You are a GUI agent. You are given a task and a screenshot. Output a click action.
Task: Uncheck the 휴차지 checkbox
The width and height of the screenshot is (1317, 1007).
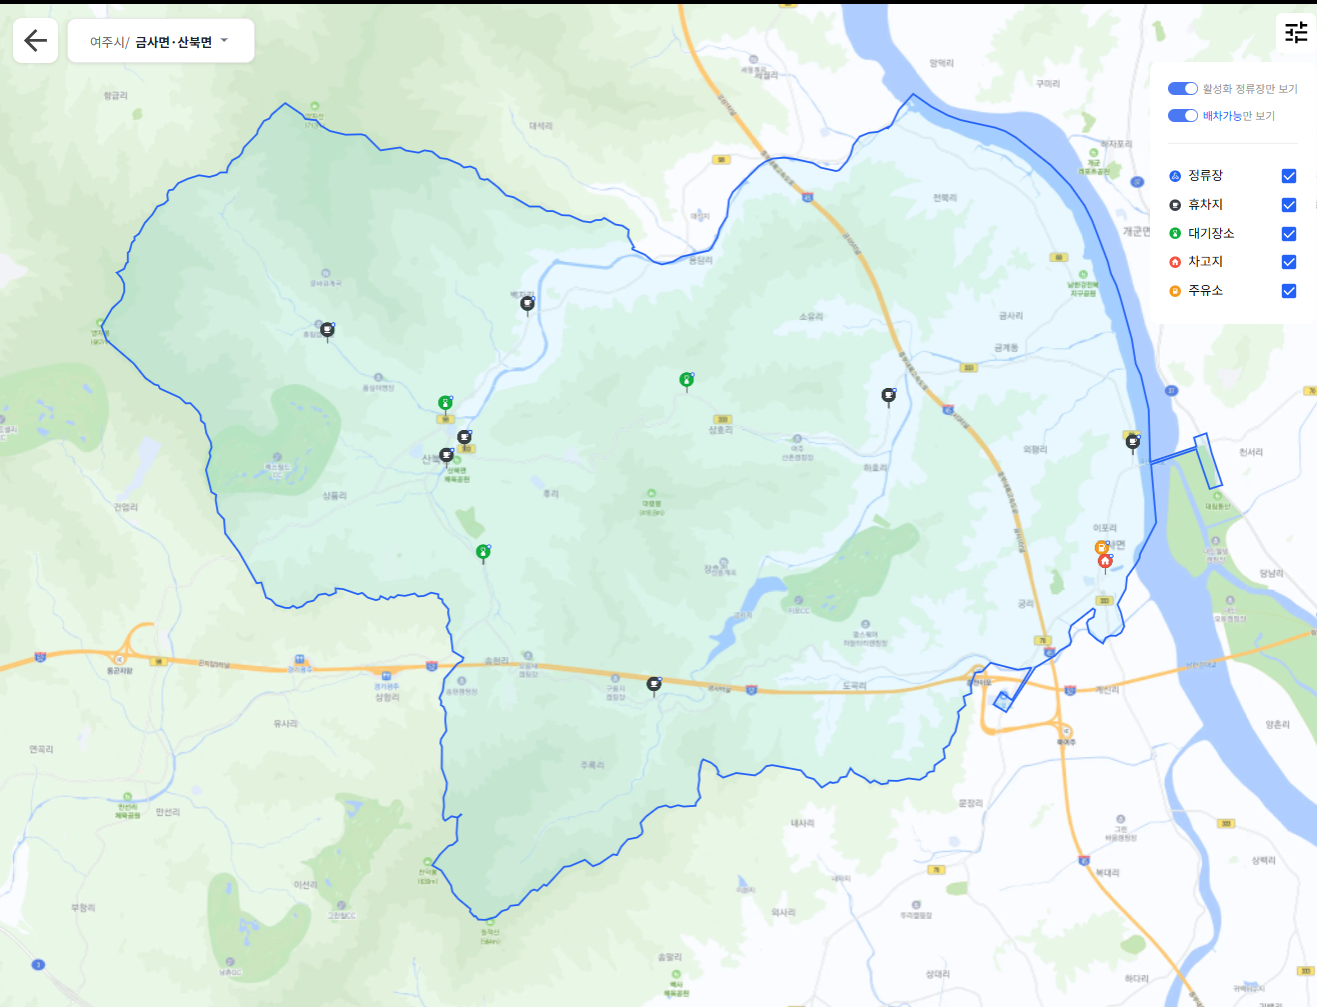[1289, 205]
